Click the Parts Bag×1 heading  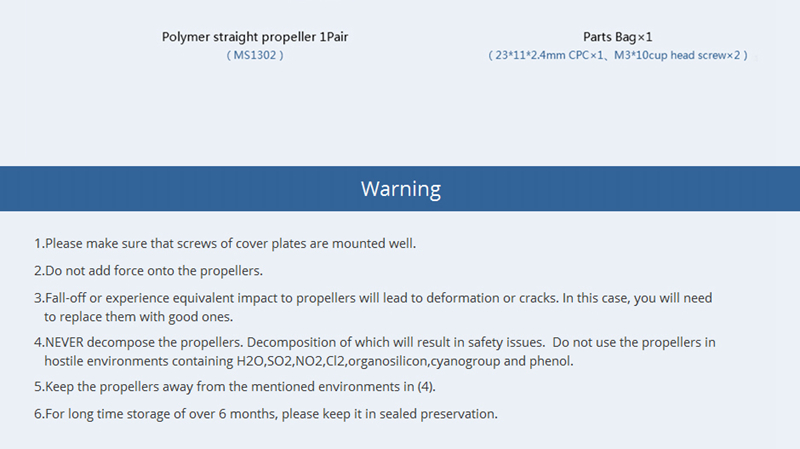tap(618, 37)
